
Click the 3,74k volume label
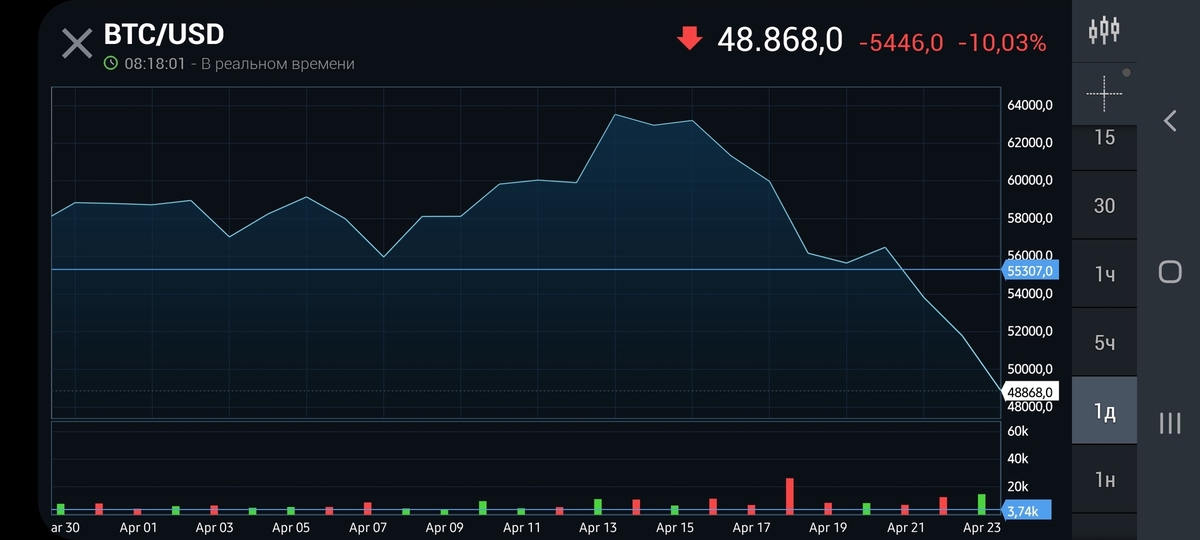click(1025, 510)
